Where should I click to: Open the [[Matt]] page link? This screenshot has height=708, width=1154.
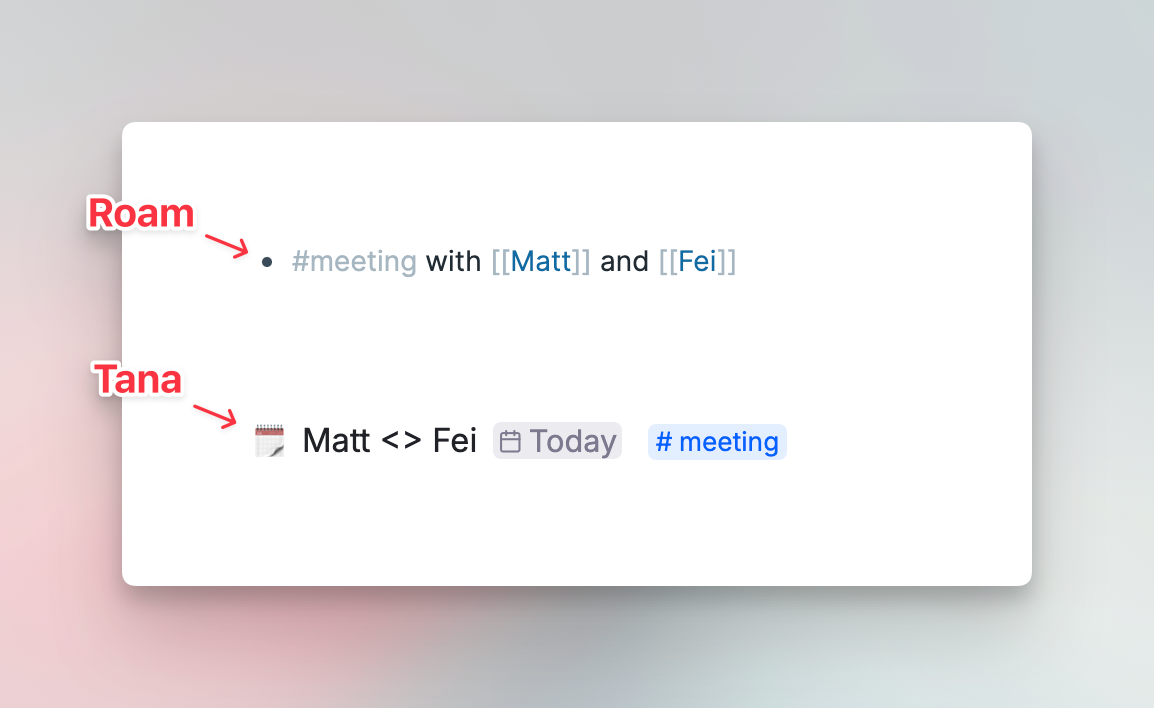click(x=541, y=261)
